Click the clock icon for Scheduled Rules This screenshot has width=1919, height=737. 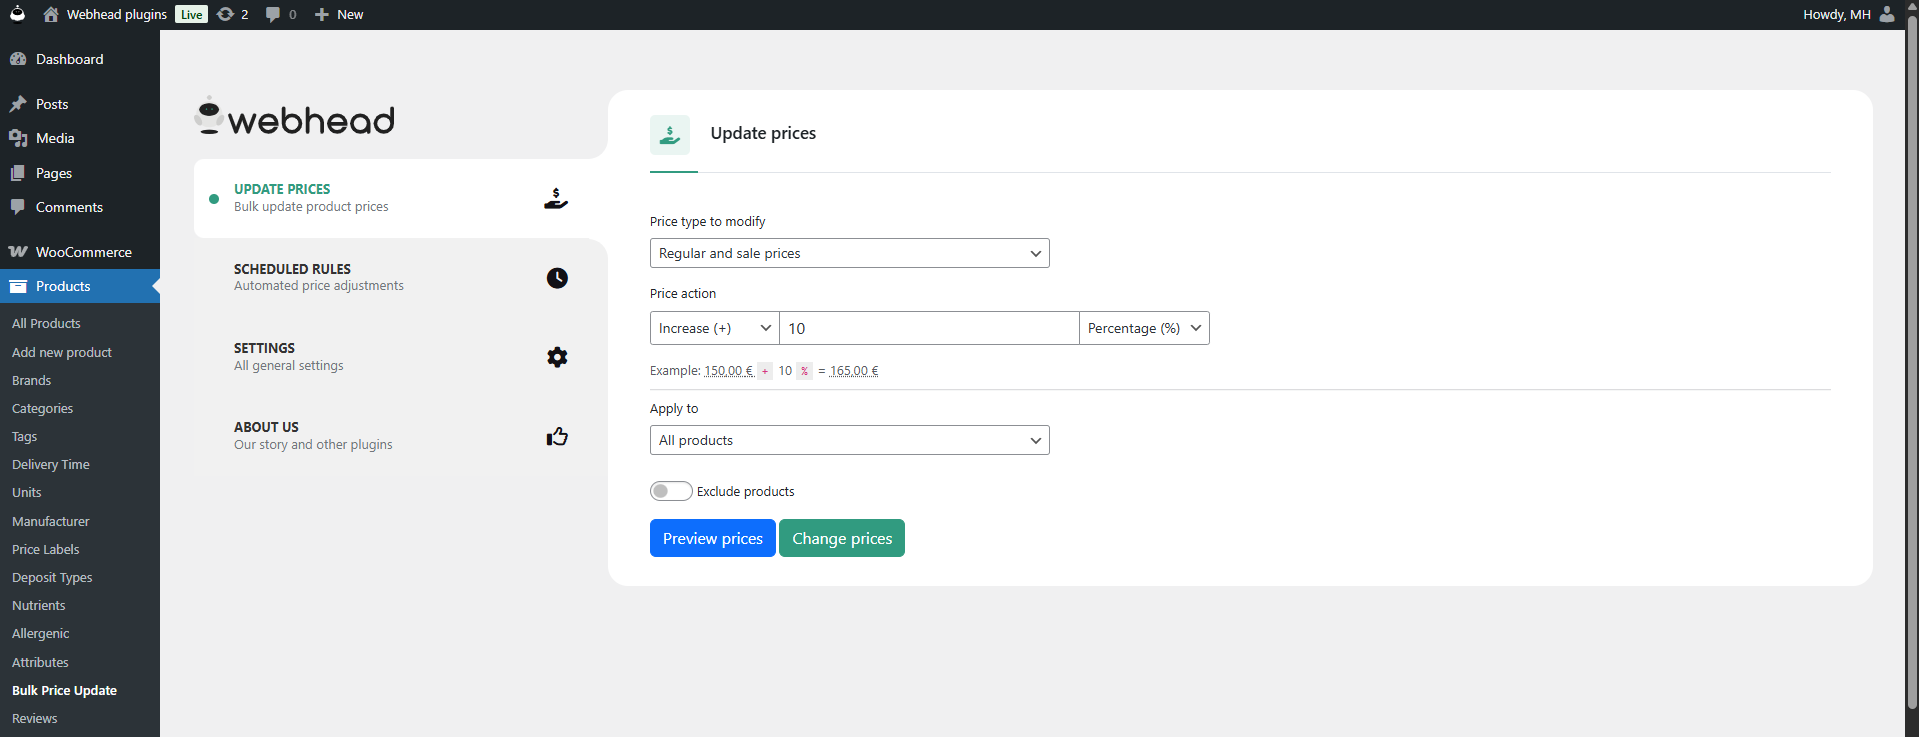557,278
